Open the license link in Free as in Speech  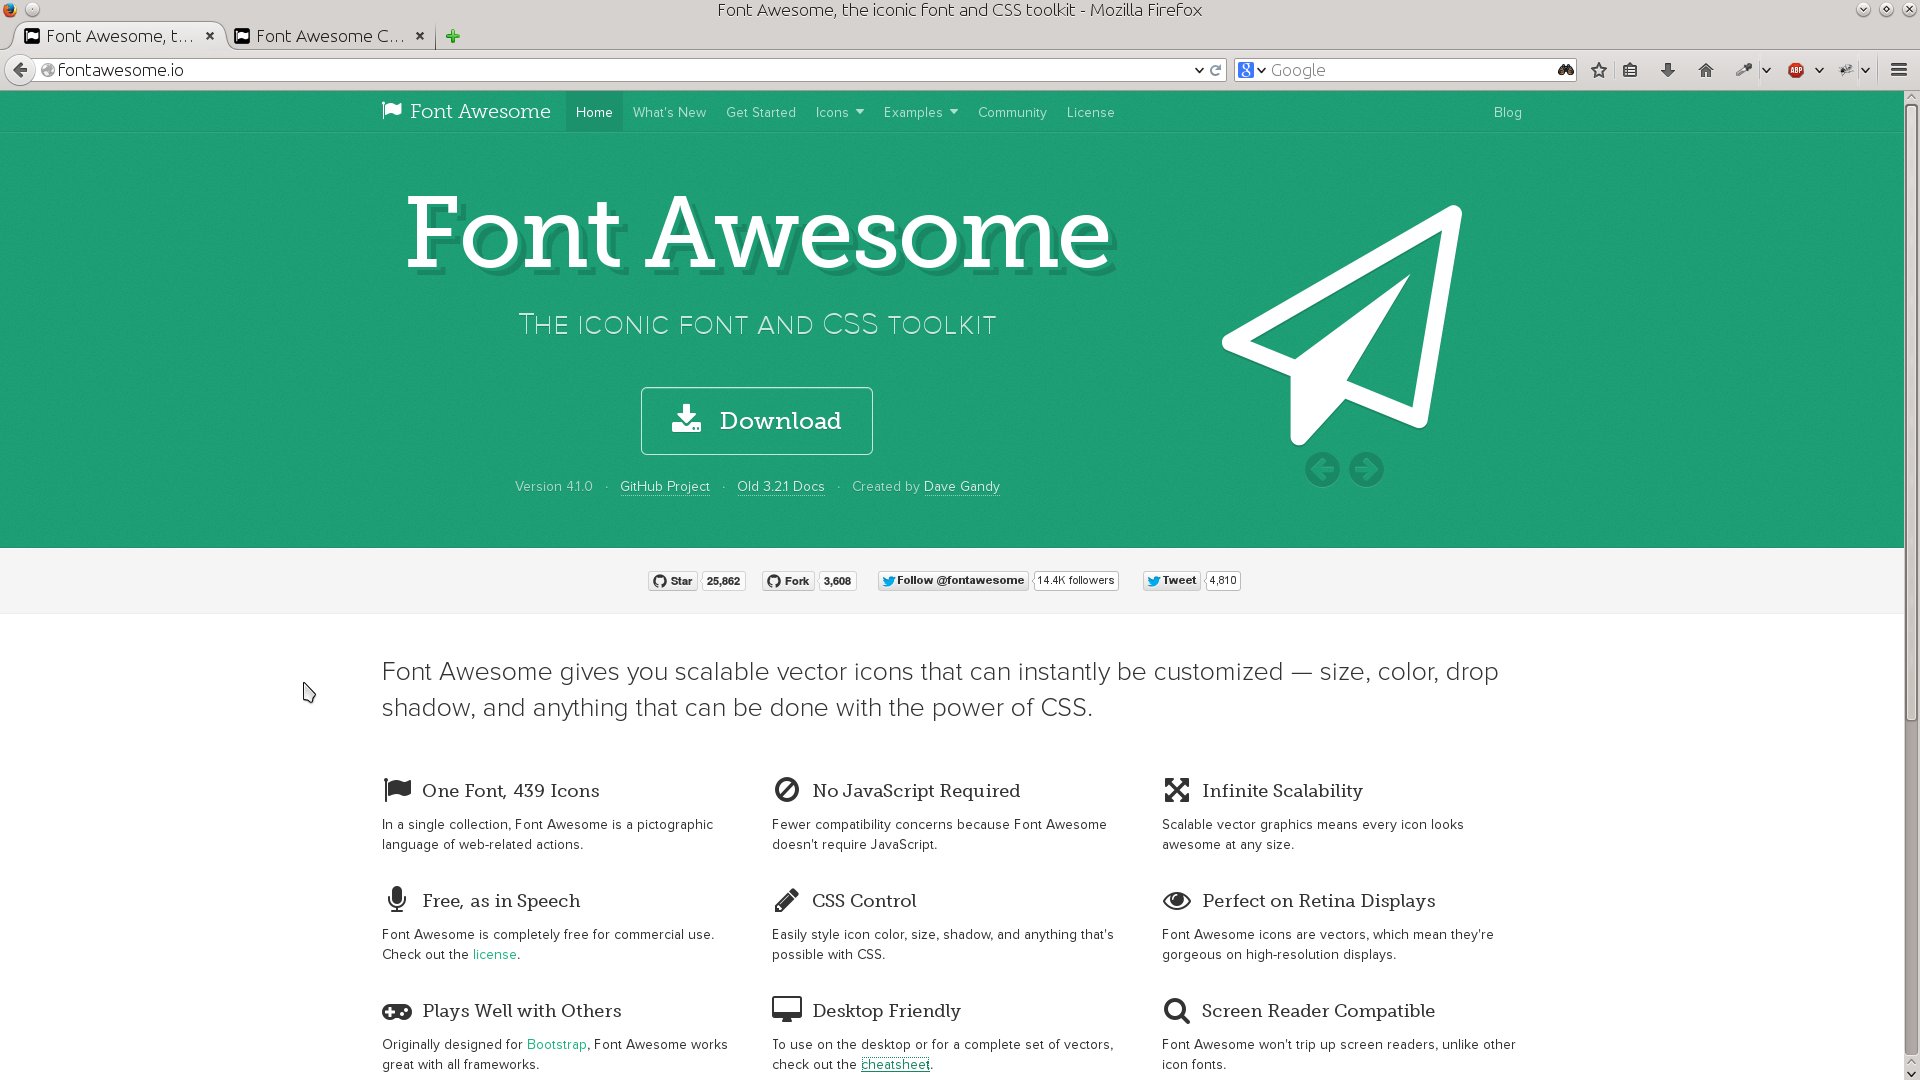(495, 954)
